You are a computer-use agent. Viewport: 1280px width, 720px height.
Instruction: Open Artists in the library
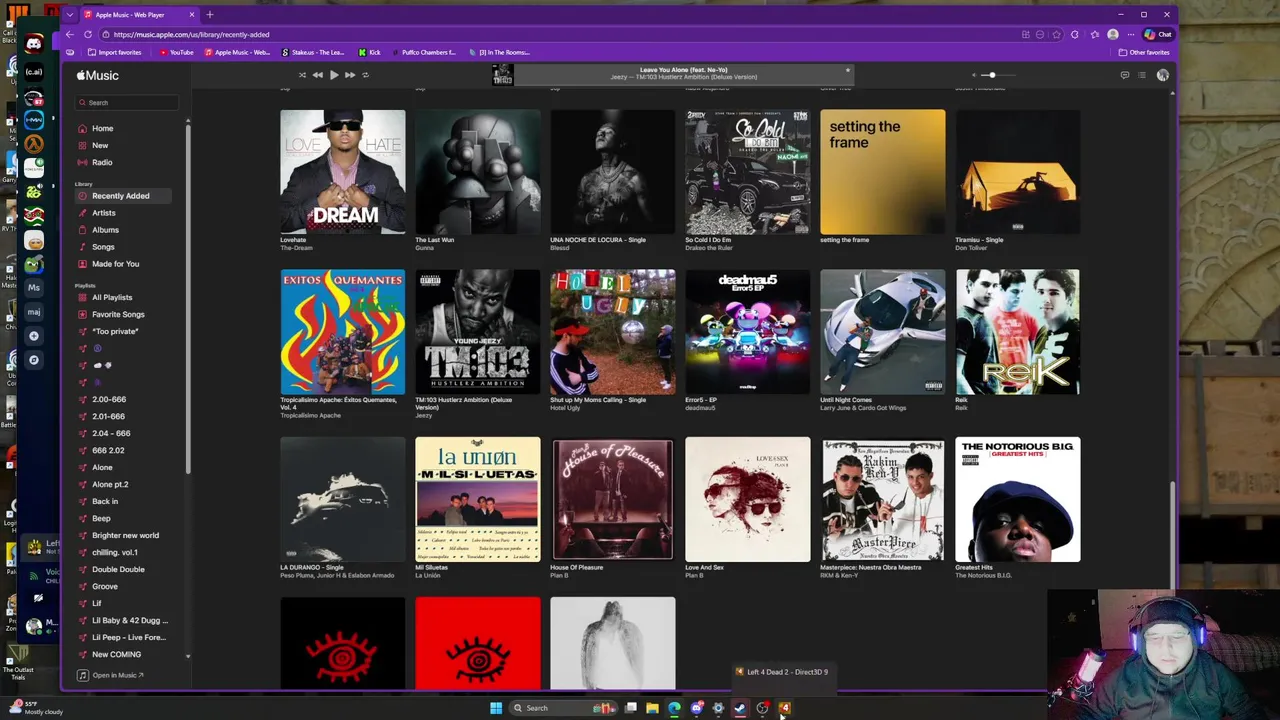pos(104,213)
